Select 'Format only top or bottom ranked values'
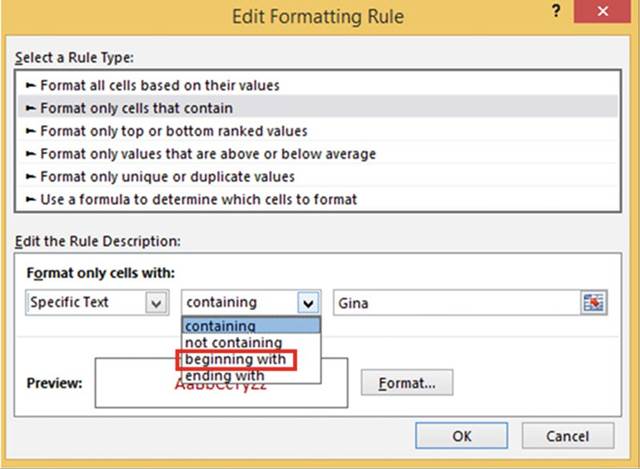This screenshot has width=640, height=469. [x=173, y=131]
